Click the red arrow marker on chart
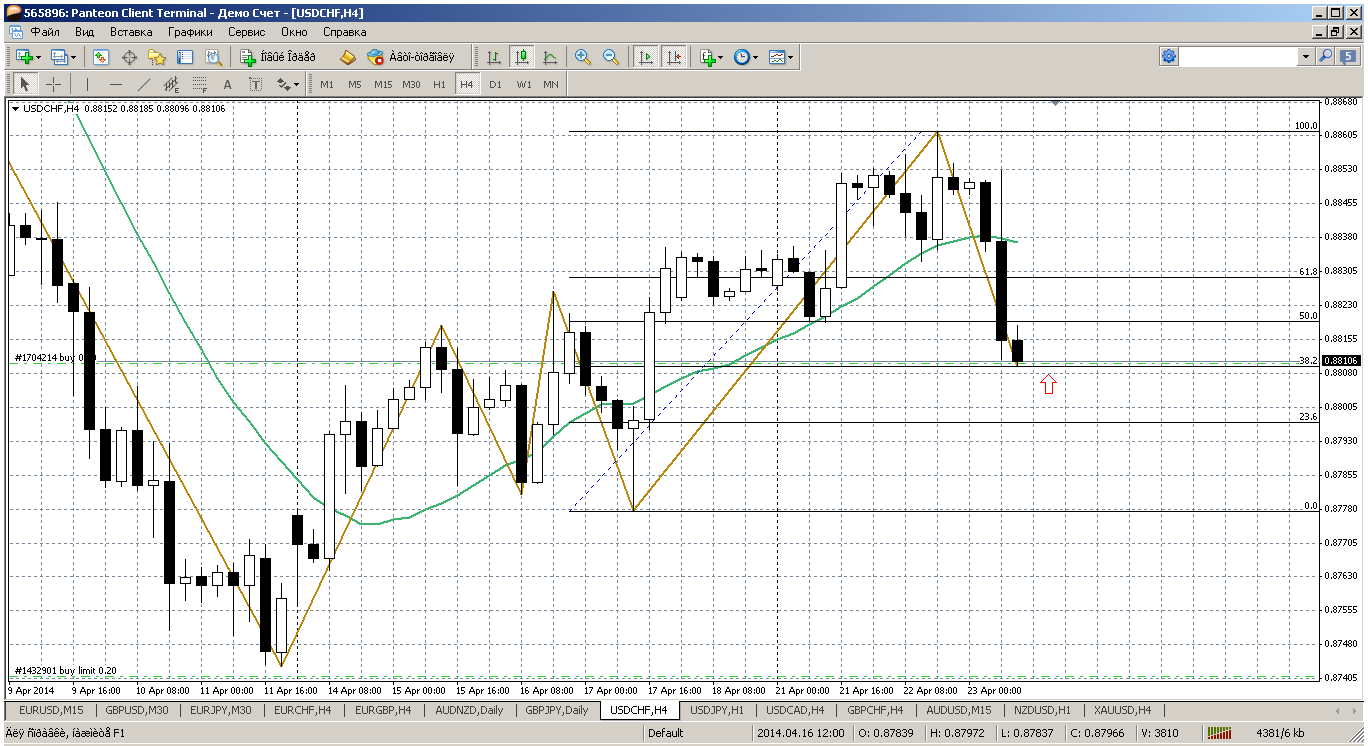The height and width of the screenshot is (746, 1368). (x=1048, y=384)
